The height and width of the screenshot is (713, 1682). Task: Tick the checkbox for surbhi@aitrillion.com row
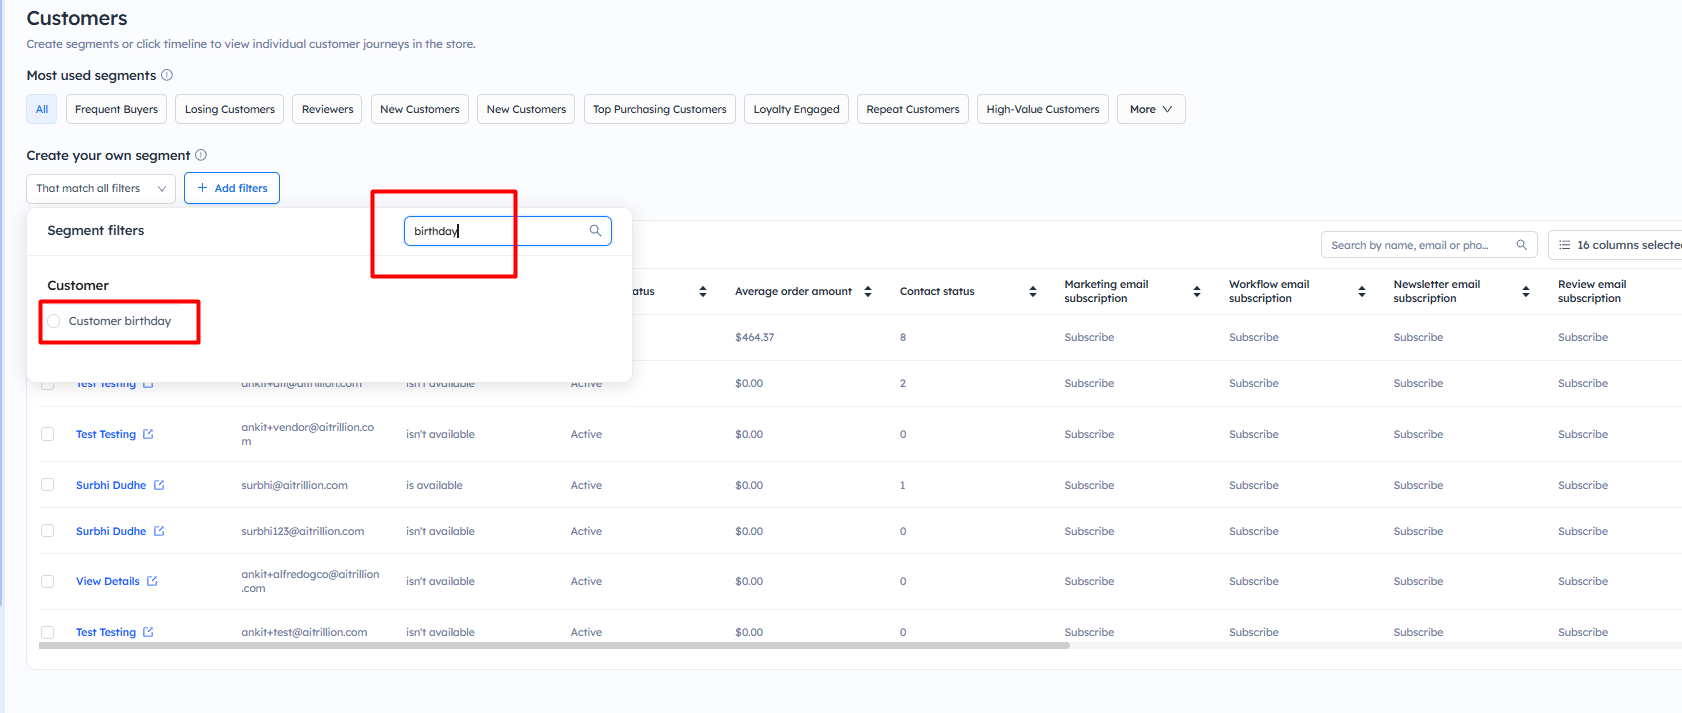(47, 485)
